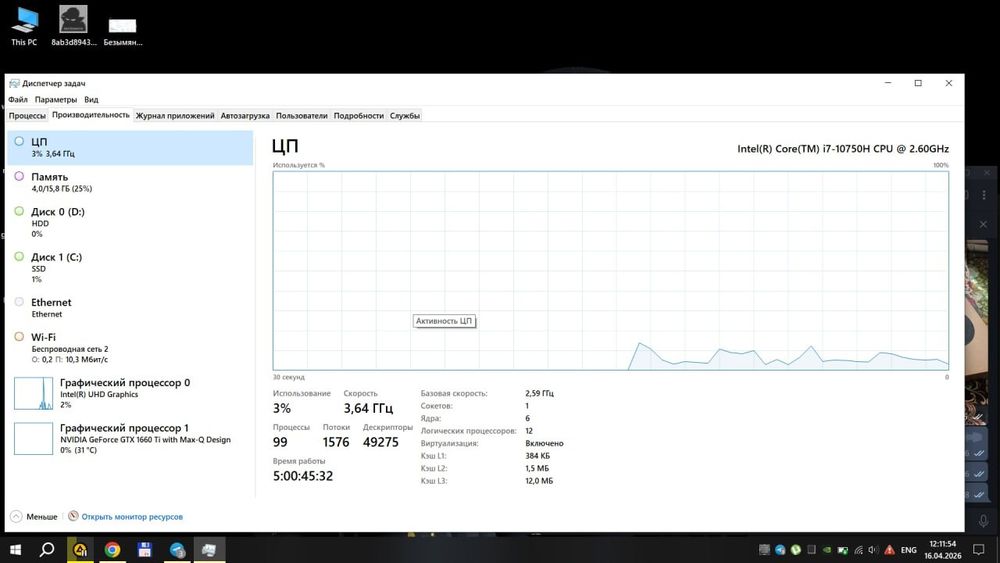Image resolution: width=1000 pixels, height=563 pixels.
Task: Switch input language via ENG indicator
Action: (x=909, y=550)
